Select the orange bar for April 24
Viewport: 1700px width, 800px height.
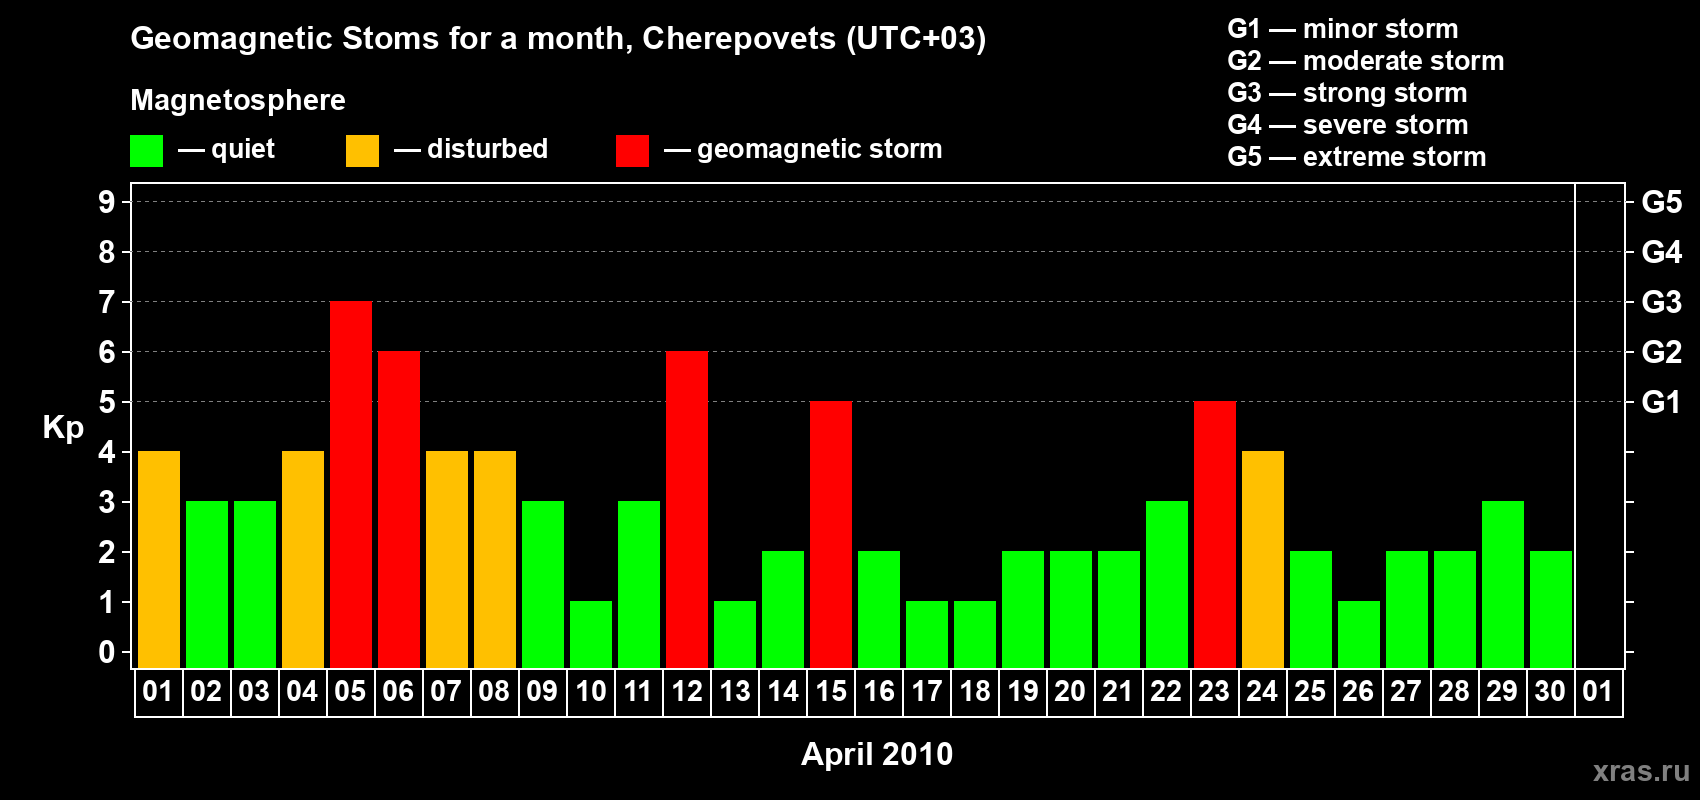[1263, 560]
